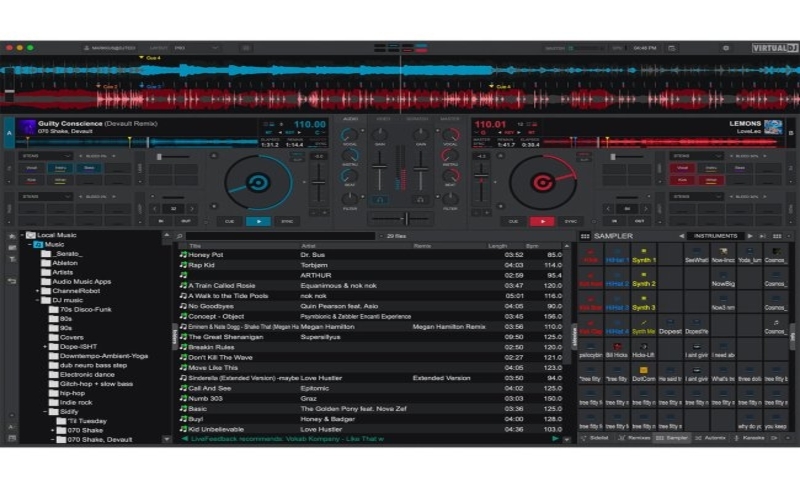Viewport: 800px width, 488px height.
Task: Go to previous sampler bank before INSTRUMENTS
Action: (681, 236)
